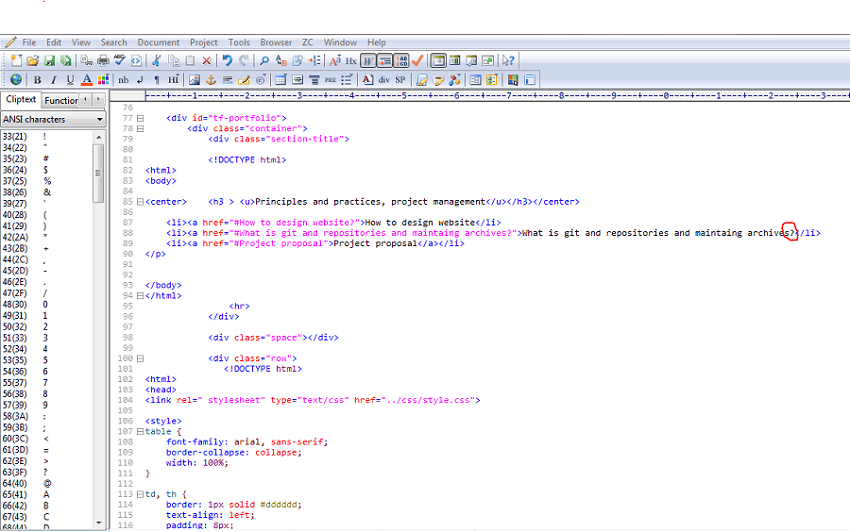This screenshot has height=532, width=850.
Task: Select the Cliptext tab
Action: click(21, 99)
